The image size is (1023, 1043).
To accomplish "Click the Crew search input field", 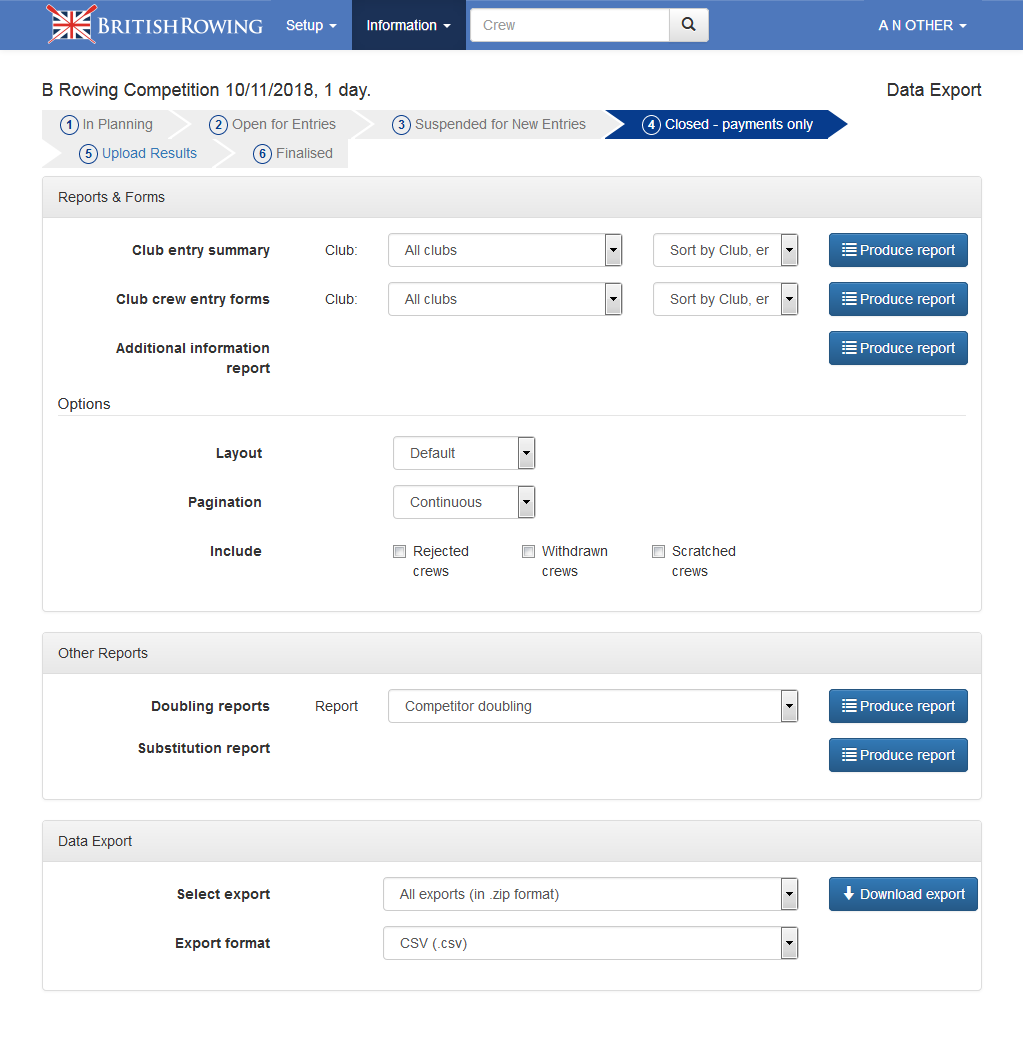I will click(x=570, y=25).
